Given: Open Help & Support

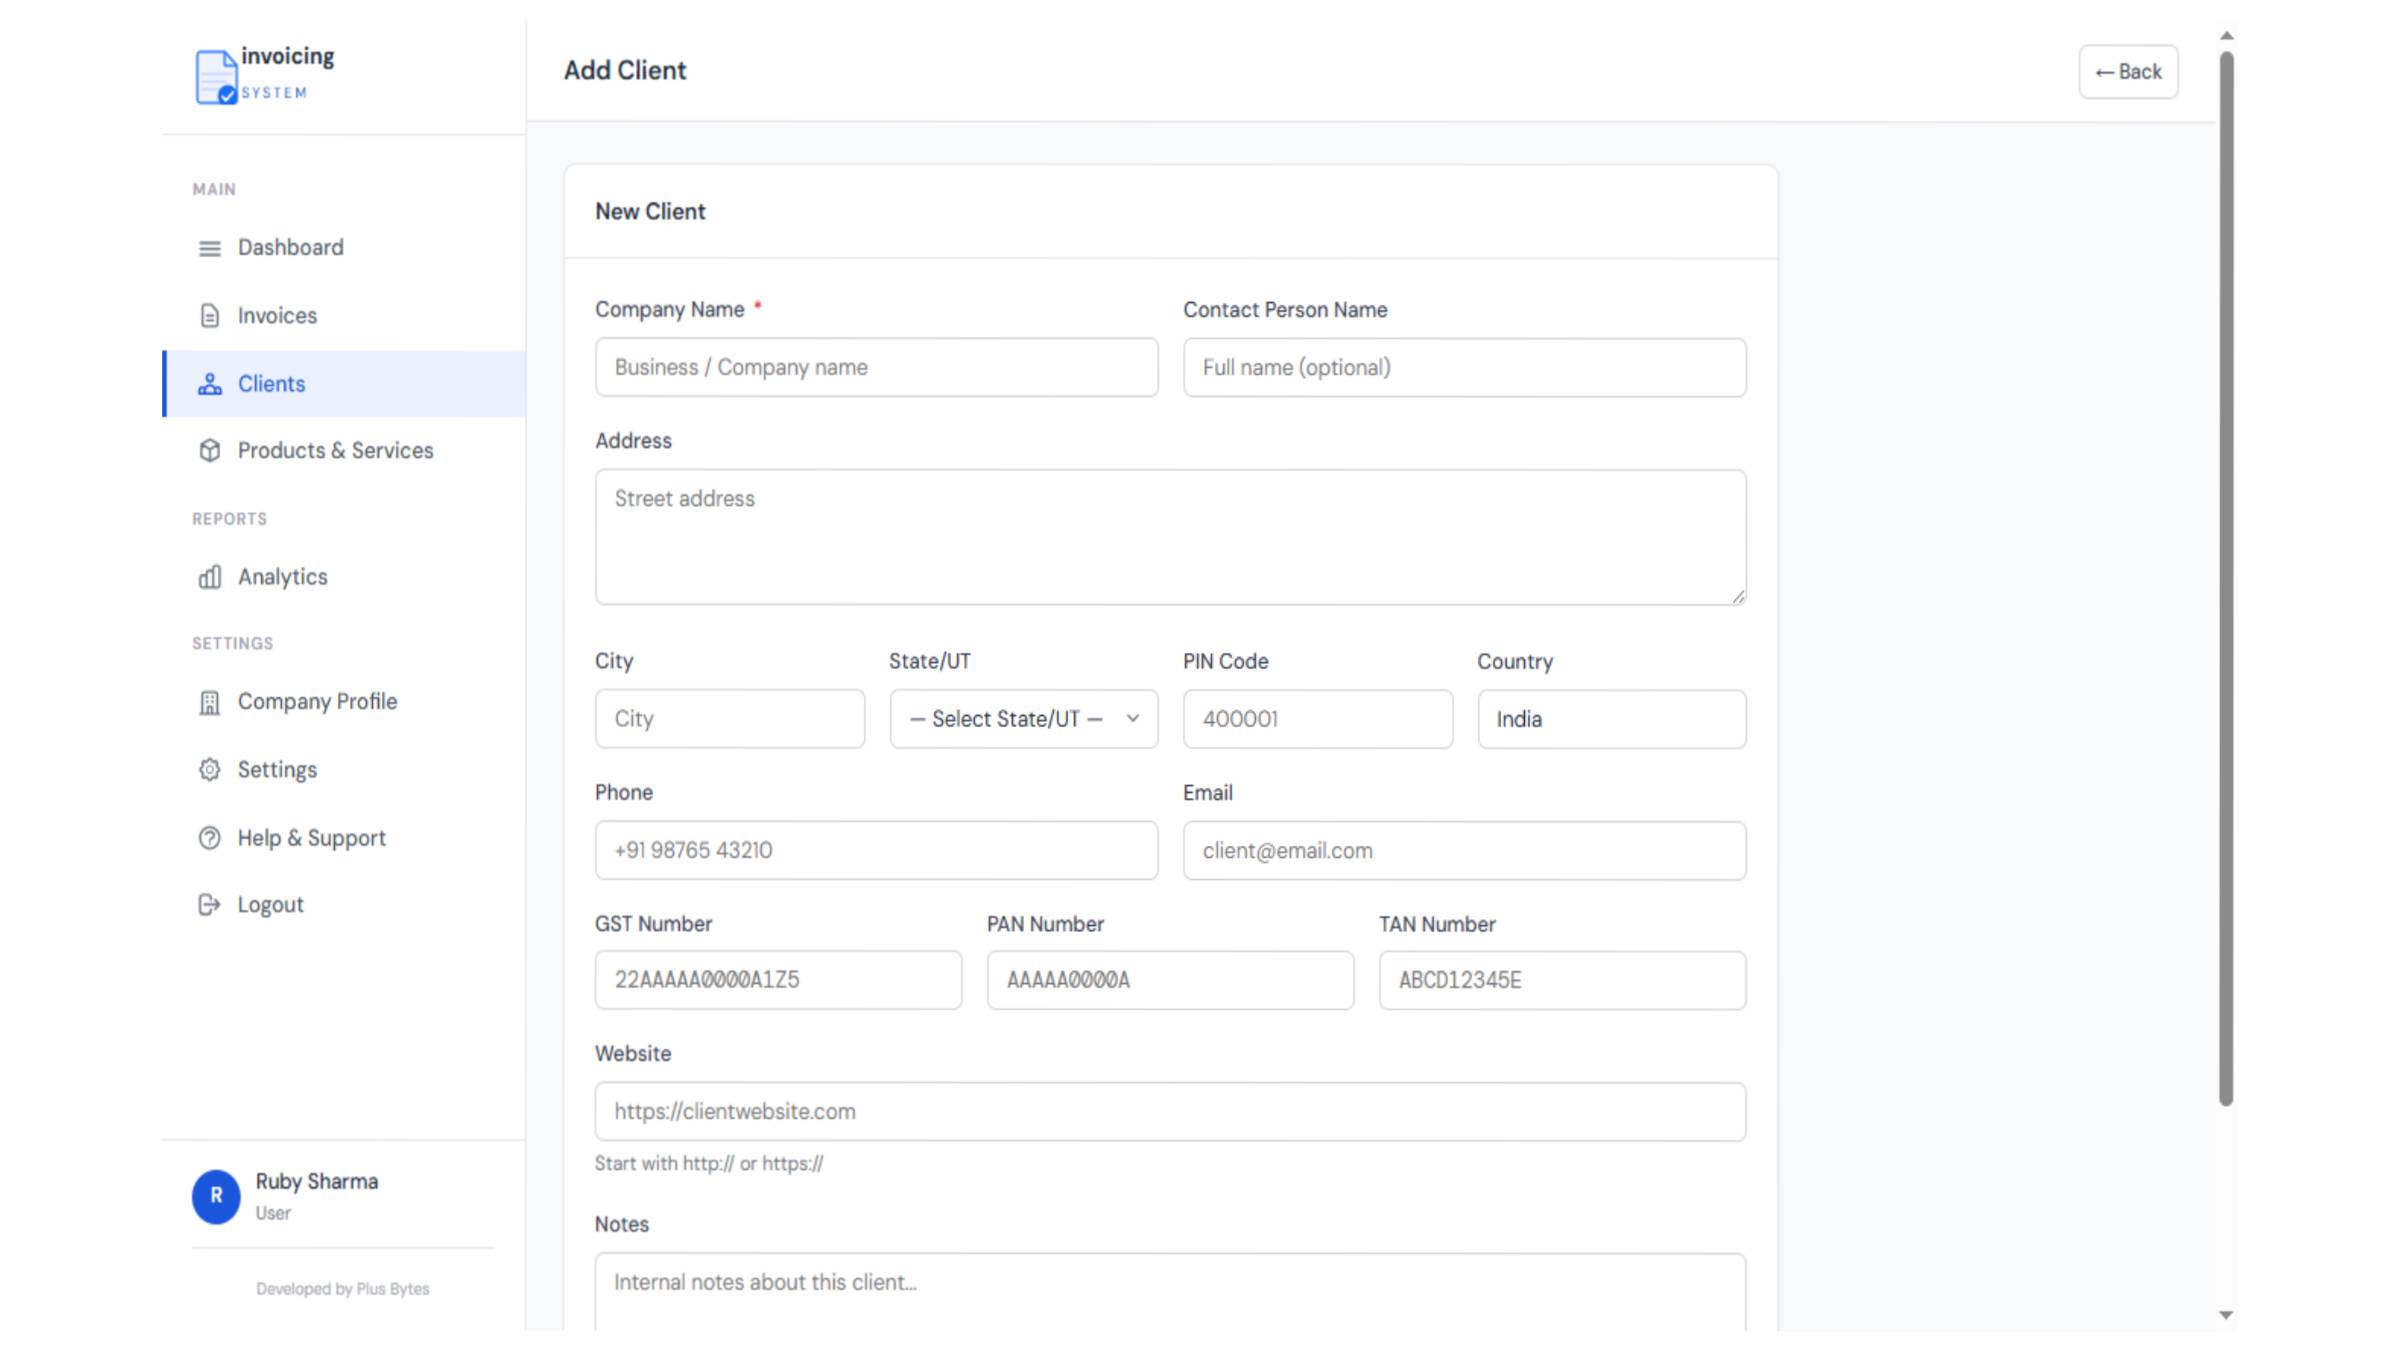Looking at the screenshot, I should pyautogui.click(x=344, y=838).
